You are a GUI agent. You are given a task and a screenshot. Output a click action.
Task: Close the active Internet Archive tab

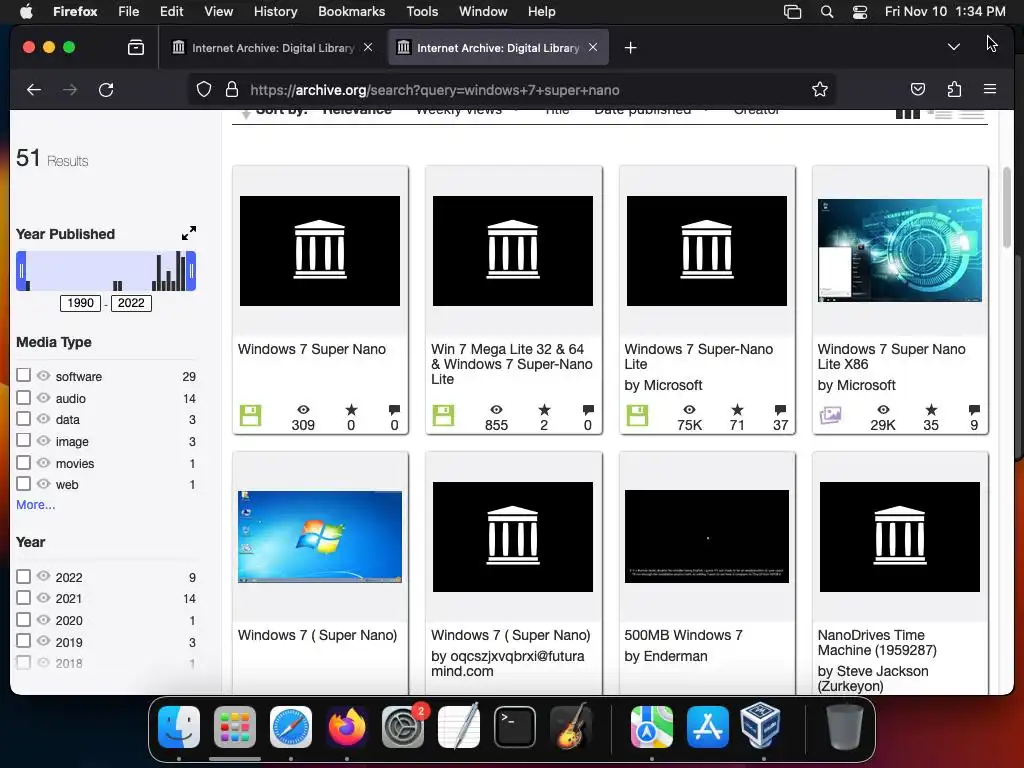tap(593, 47)
